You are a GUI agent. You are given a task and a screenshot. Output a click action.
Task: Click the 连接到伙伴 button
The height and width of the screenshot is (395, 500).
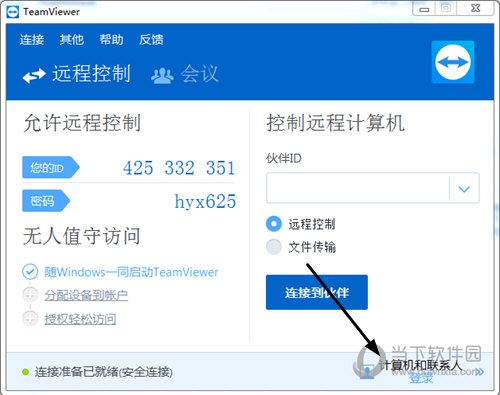tap(317, 292)
